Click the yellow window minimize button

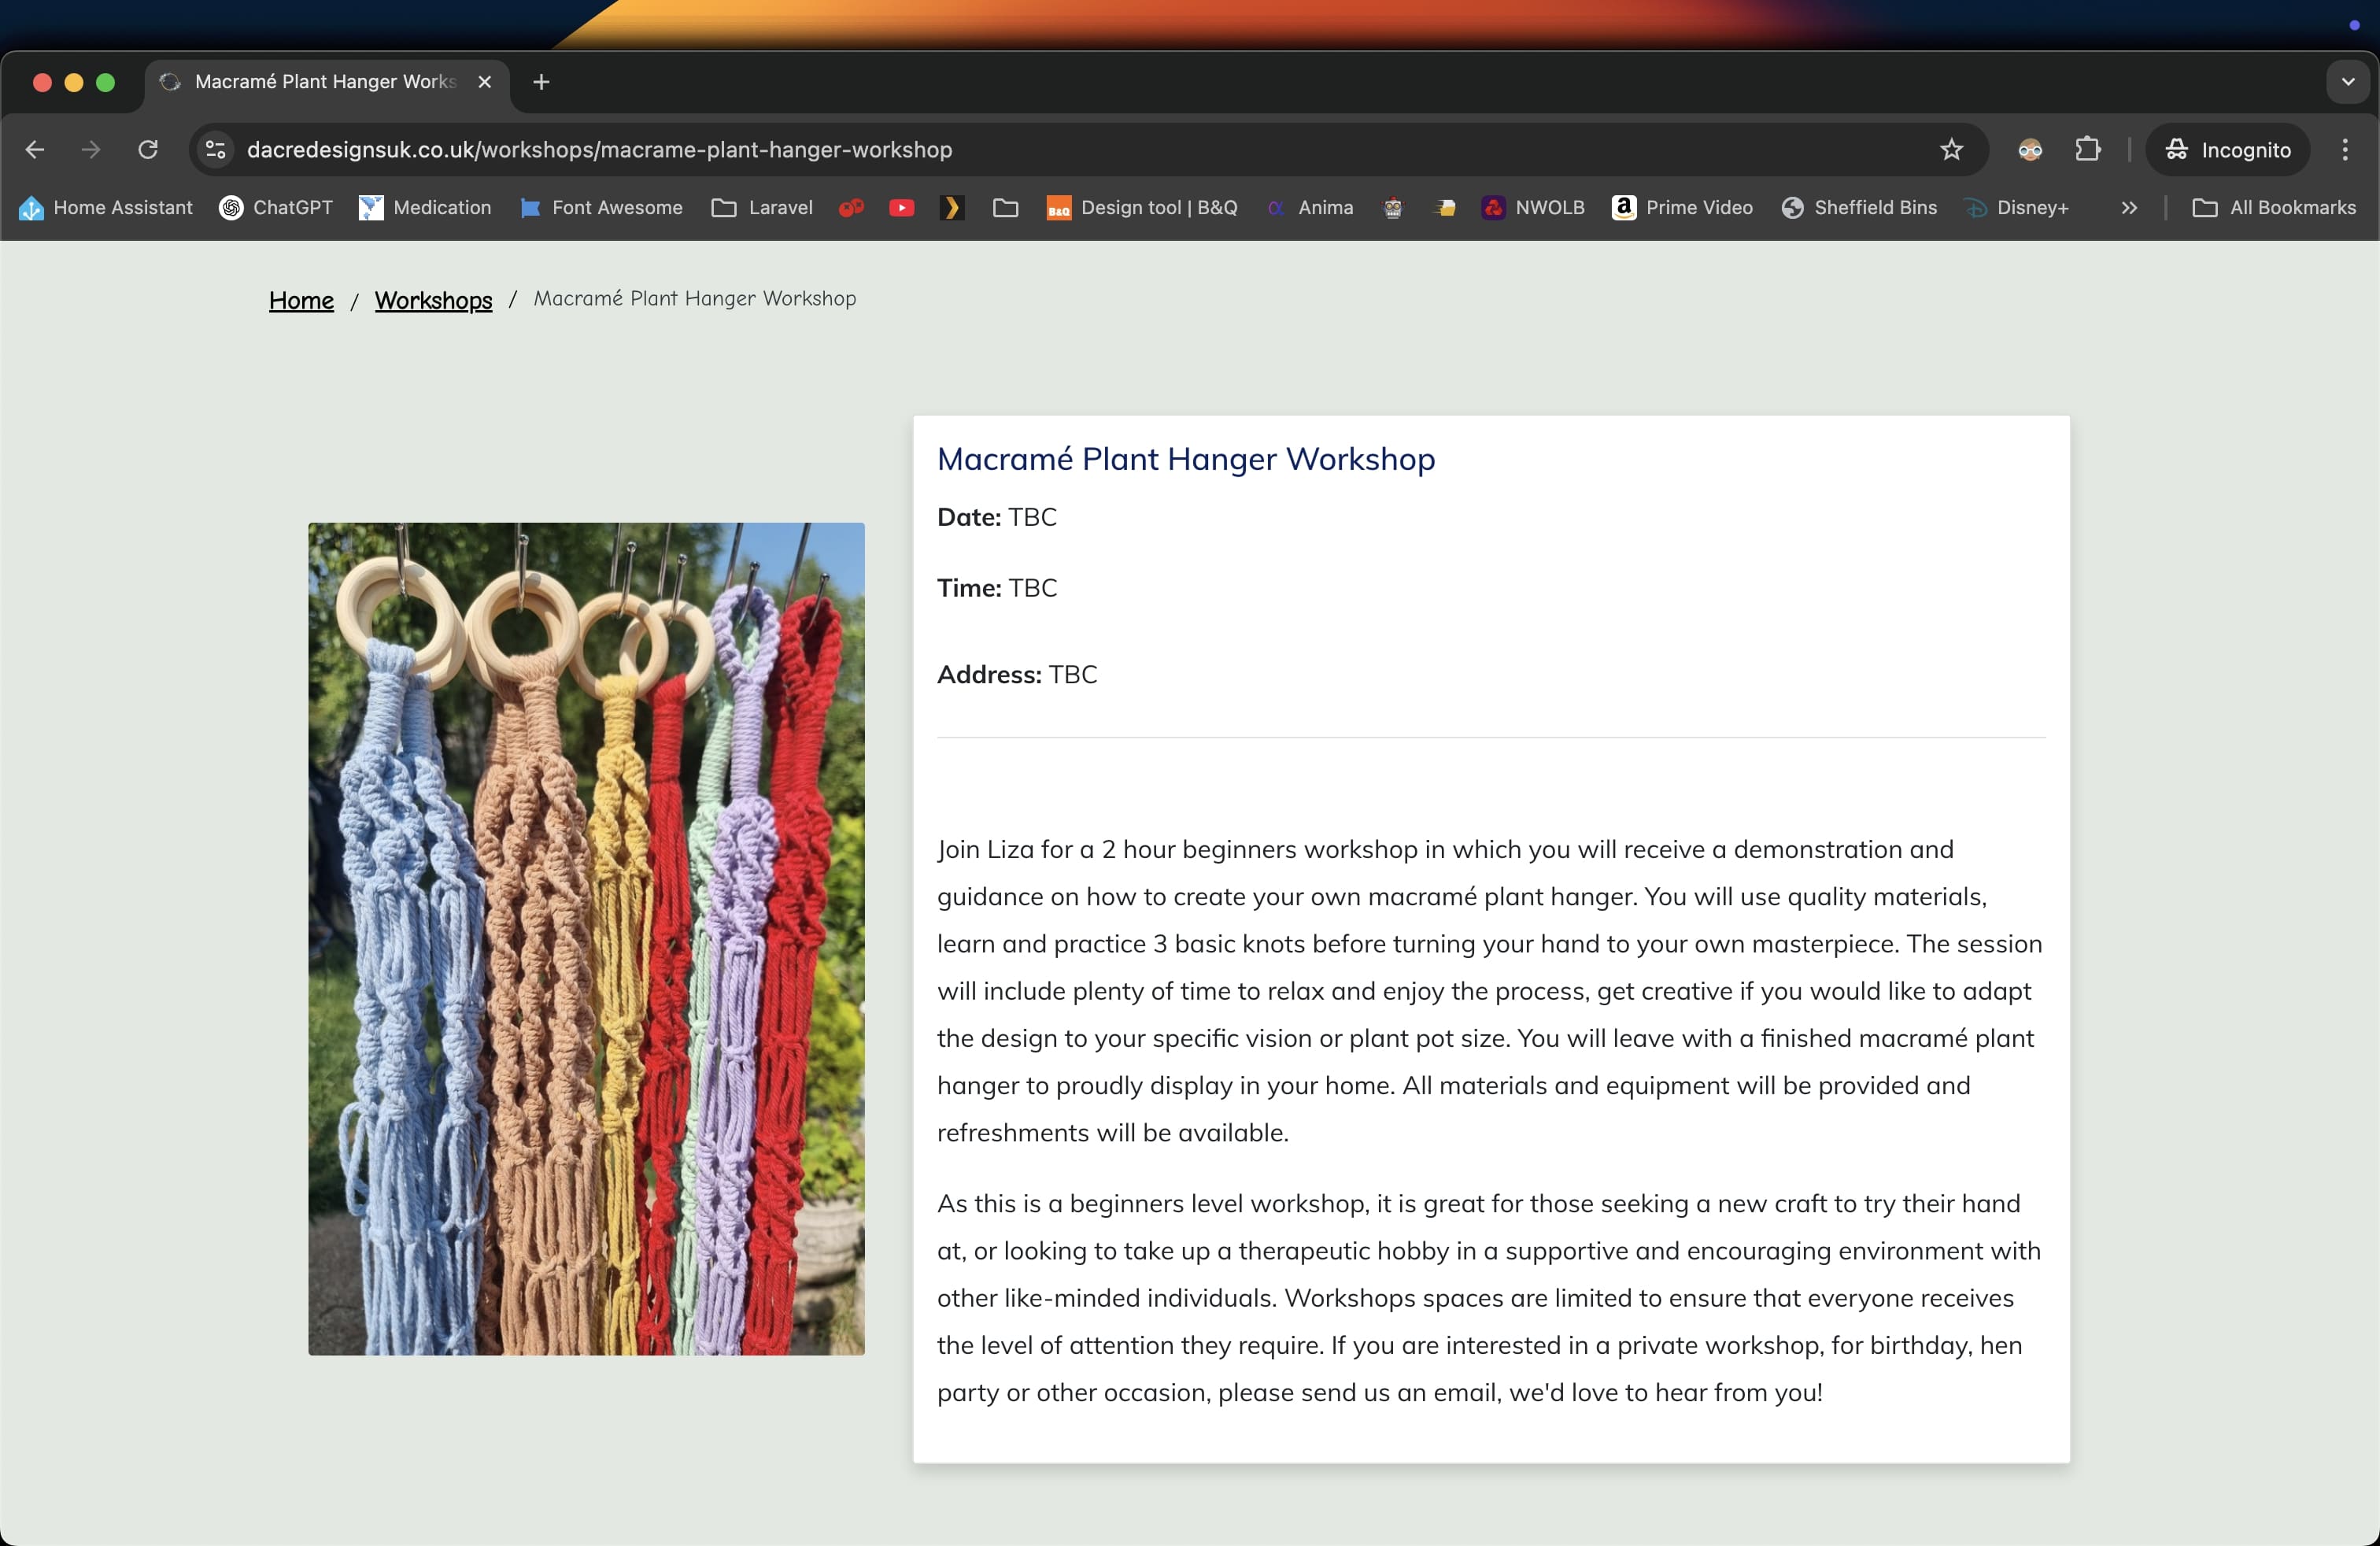coord(74,82)
